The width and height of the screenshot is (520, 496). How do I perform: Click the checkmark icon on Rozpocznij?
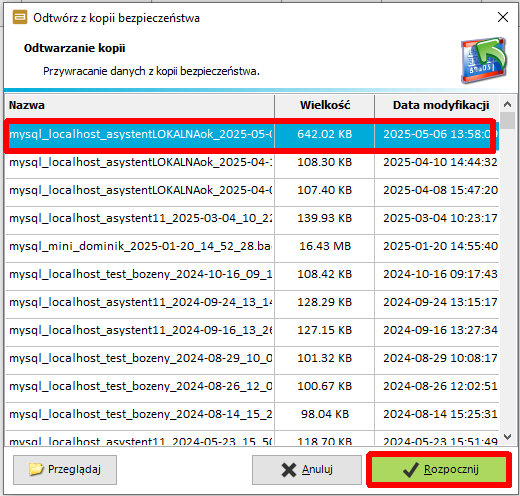point(411,470)
